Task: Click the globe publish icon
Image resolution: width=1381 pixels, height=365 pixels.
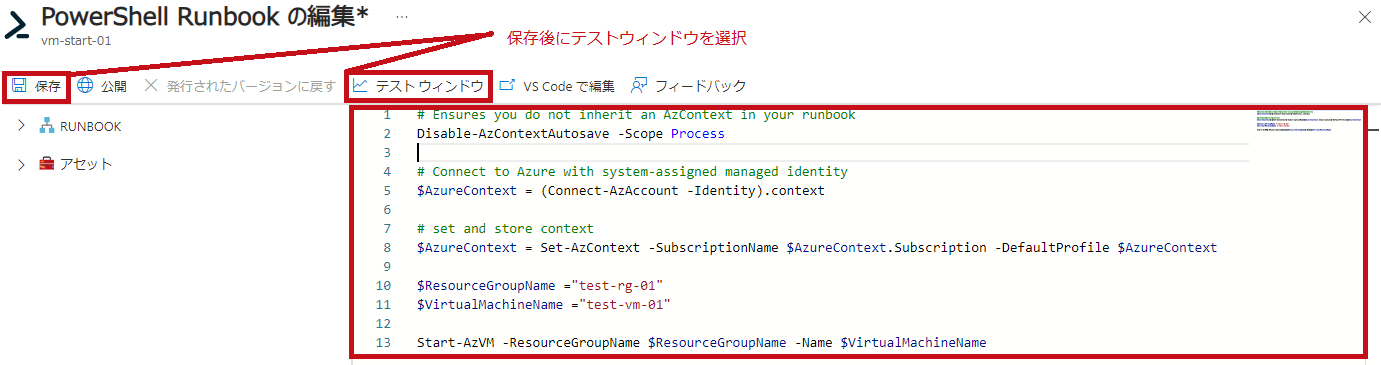Action: click(85, 86)
